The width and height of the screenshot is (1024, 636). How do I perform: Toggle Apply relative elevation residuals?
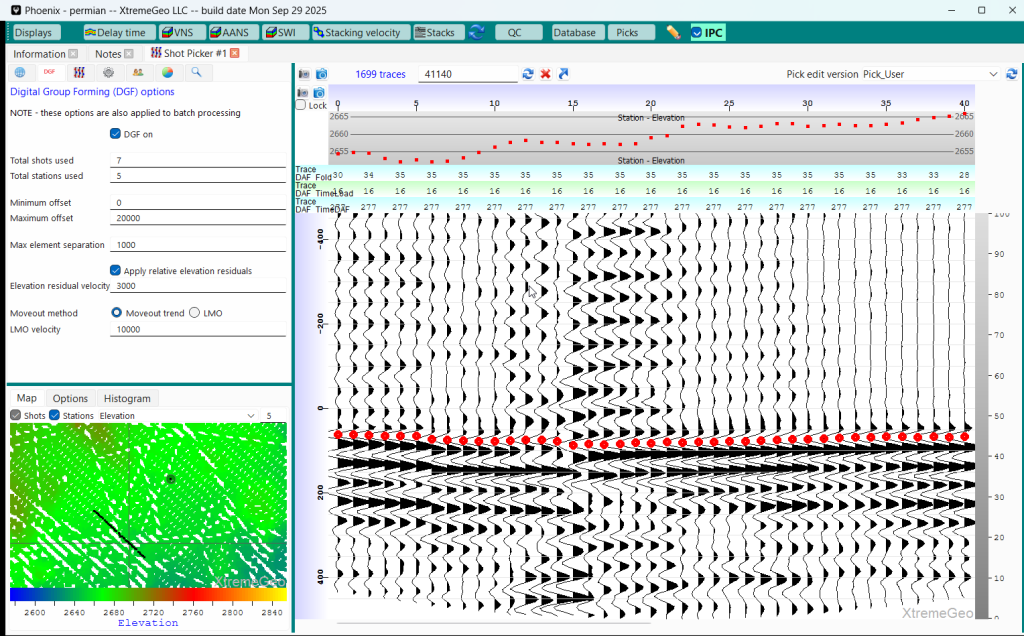[x=115, y=270]
